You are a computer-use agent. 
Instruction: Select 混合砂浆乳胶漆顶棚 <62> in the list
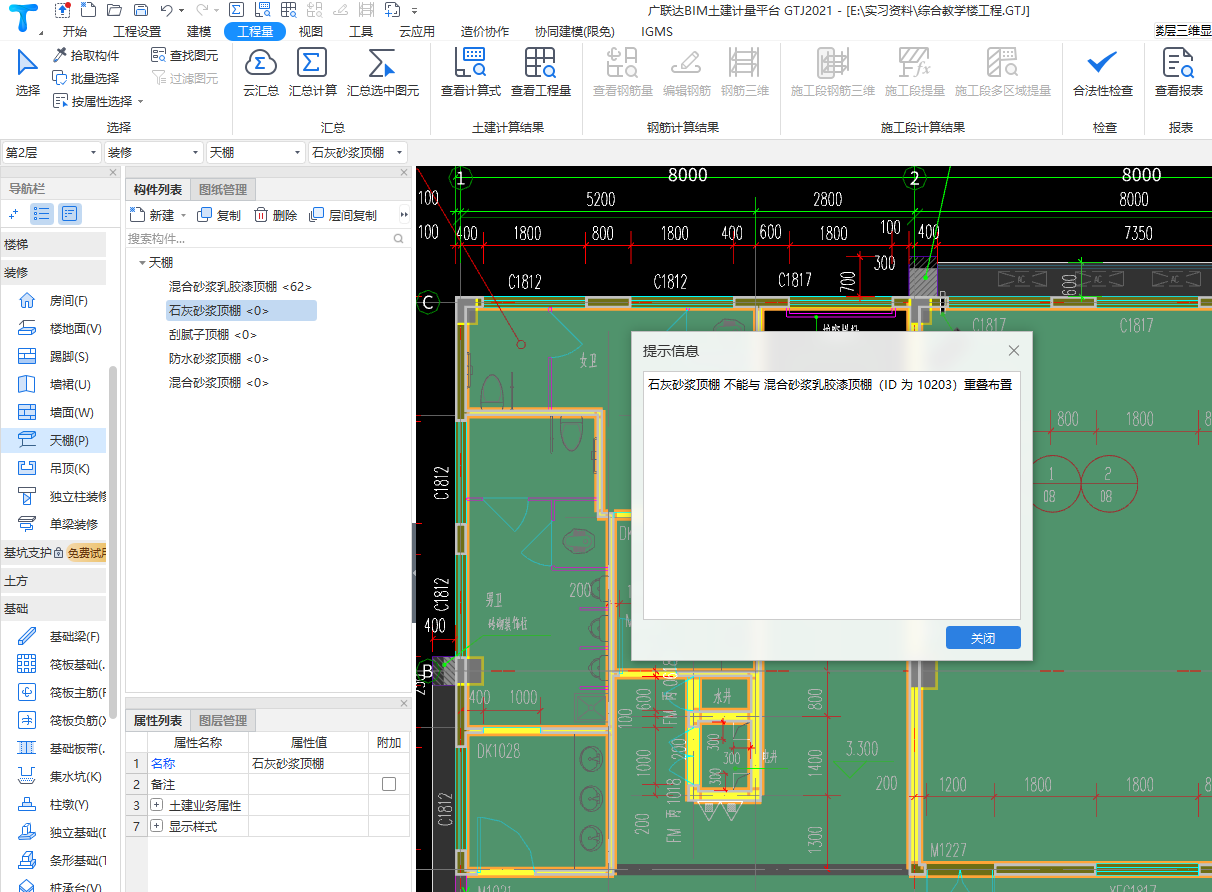[240, 287]
